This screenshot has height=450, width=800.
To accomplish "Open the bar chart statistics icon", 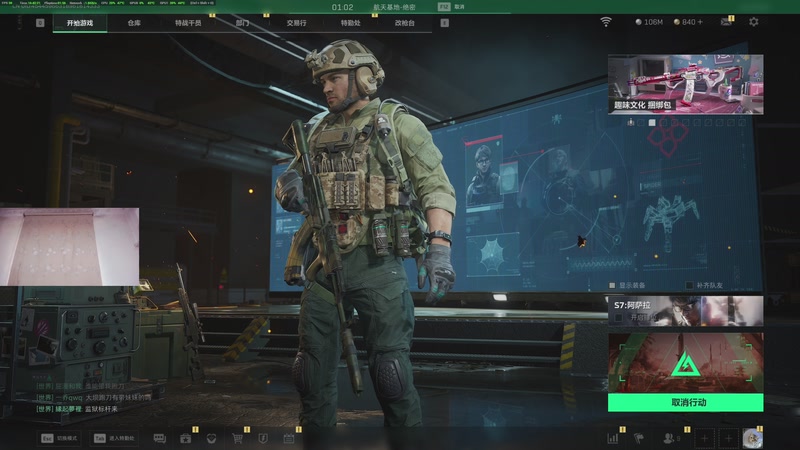I will pos(613,438).
